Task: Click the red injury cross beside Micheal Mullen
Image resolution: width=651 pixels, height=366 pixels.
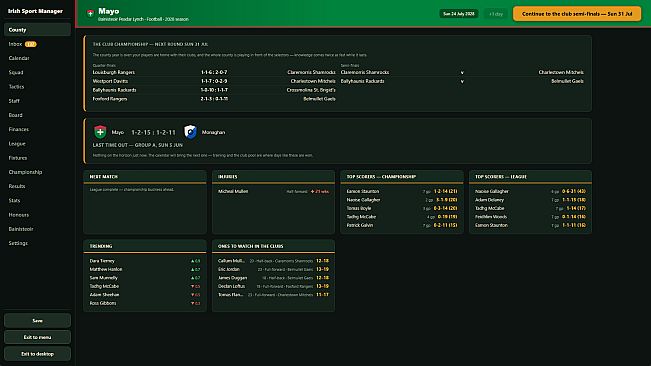Action: tap(312, 192)
